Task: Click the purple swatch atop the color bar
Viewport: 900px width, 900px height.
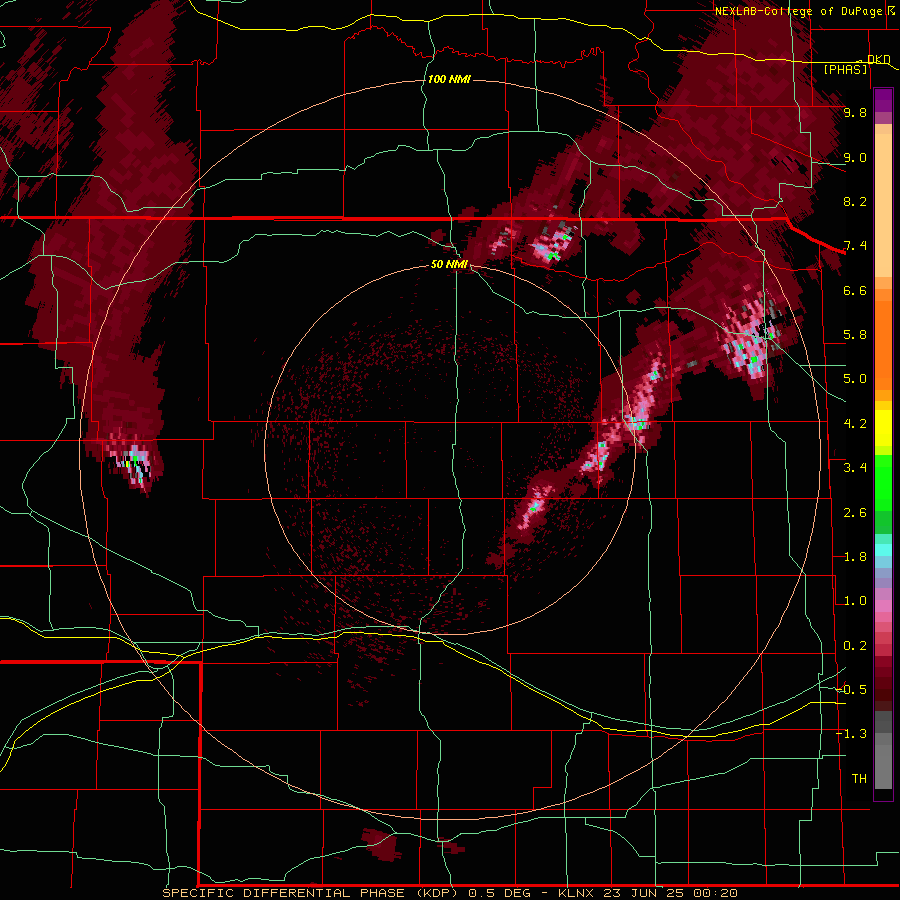Action: point(883,100)
